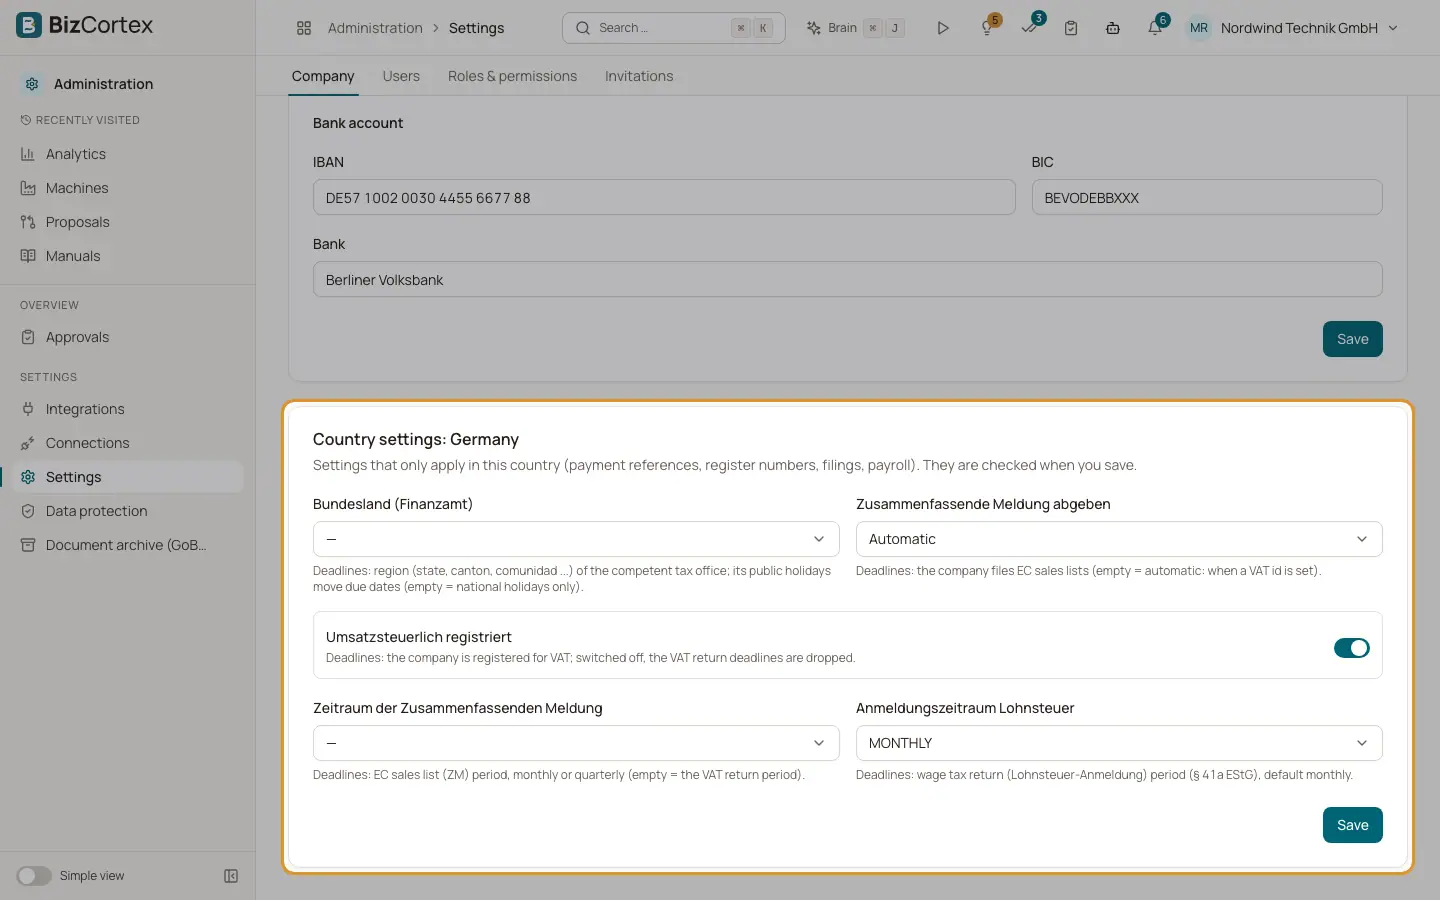This screenshot has height=900, width=1440.
Task: Open the Bundesland (Finanzamt) dropdown
Action: (576, 539)
